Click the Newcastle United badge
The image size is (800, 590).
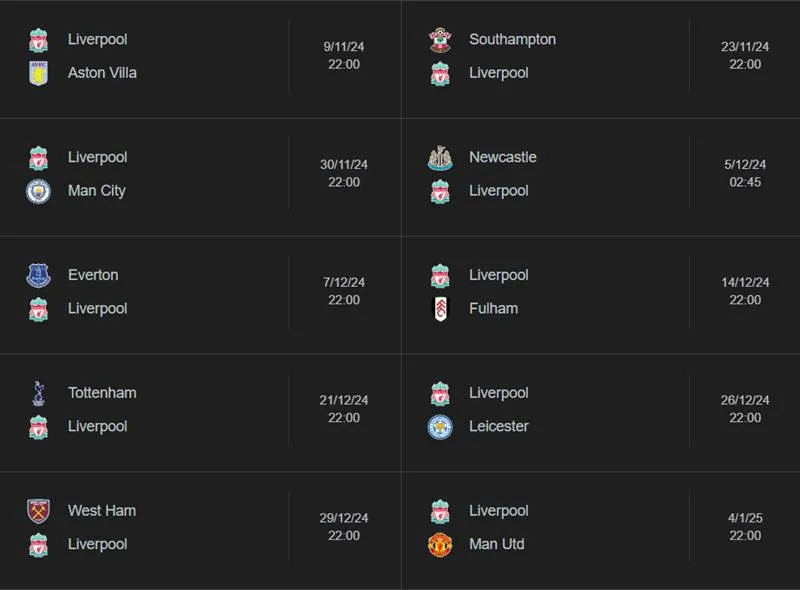tap(438, 157)
